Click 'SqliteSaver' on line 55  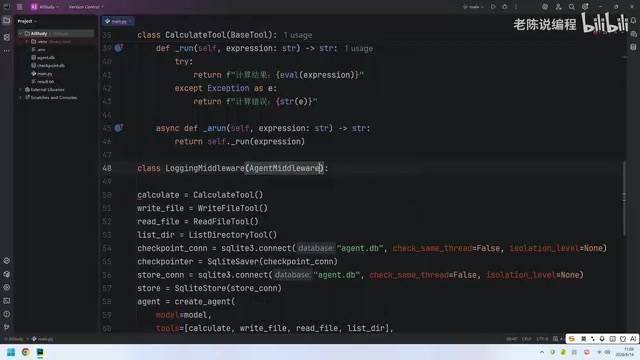pyautogui.click(x=233, y=262)
